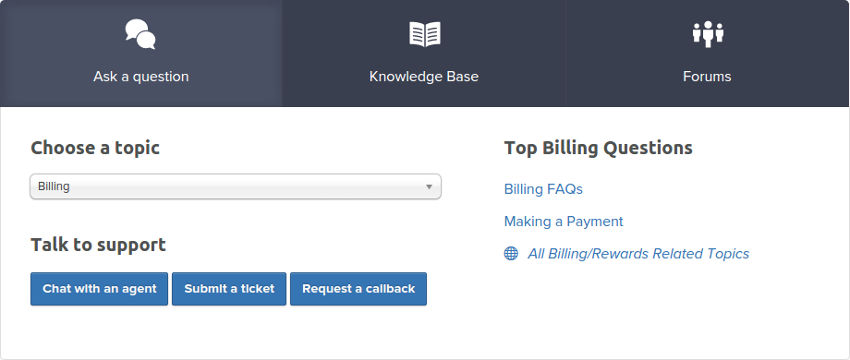
Task: Start a Chat with an agent
Action: tap(99, 289)
